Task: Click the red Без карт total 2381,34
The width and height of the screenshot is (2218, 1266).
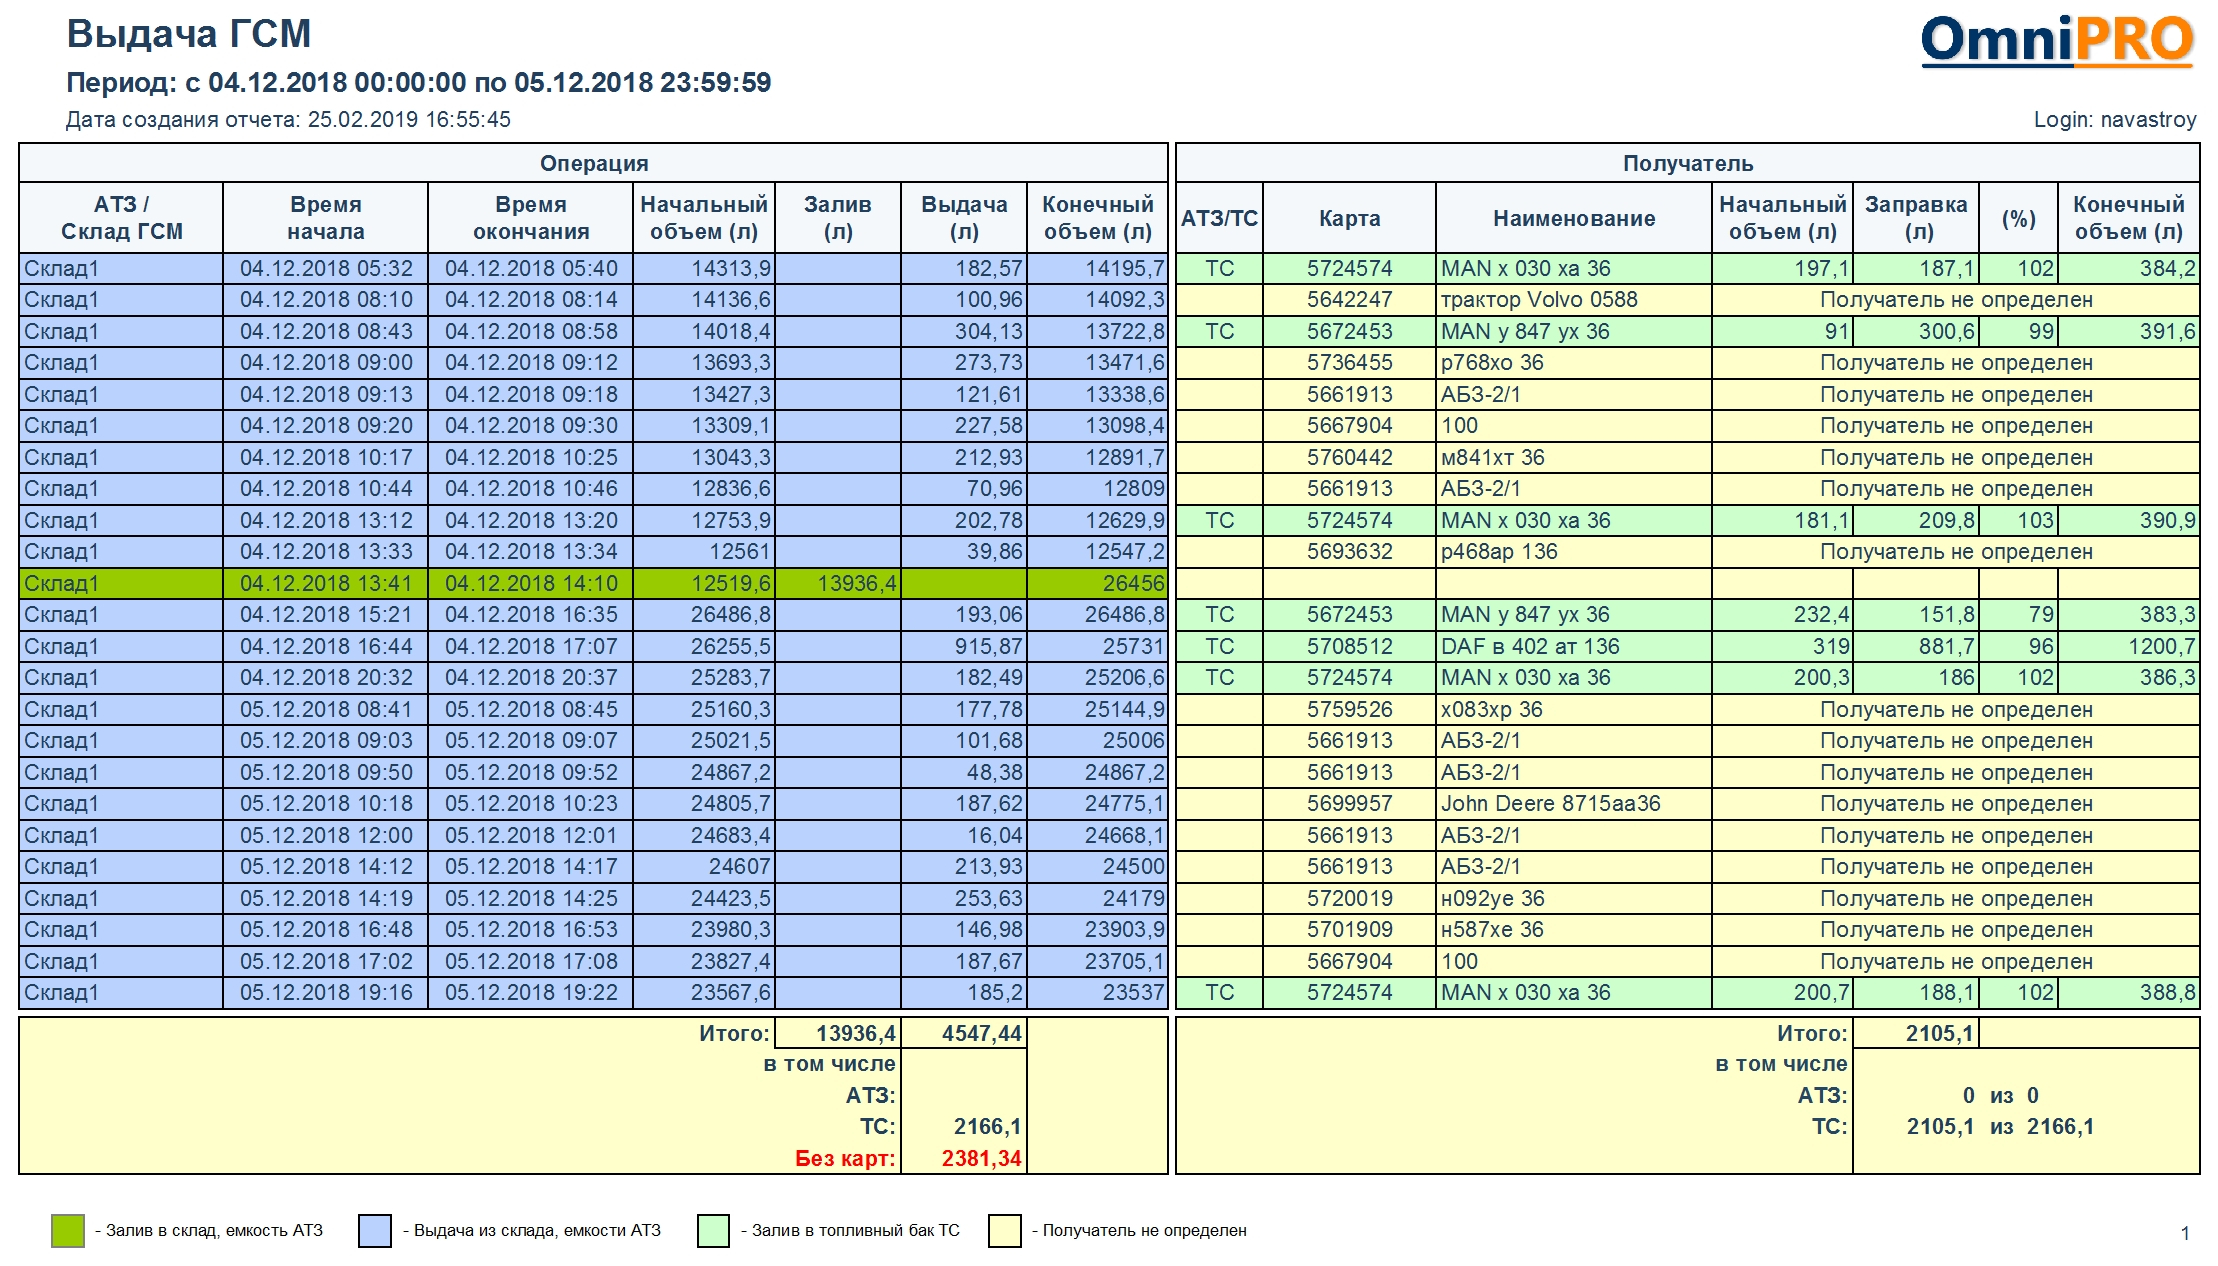Action: (x=981, y=1159)
